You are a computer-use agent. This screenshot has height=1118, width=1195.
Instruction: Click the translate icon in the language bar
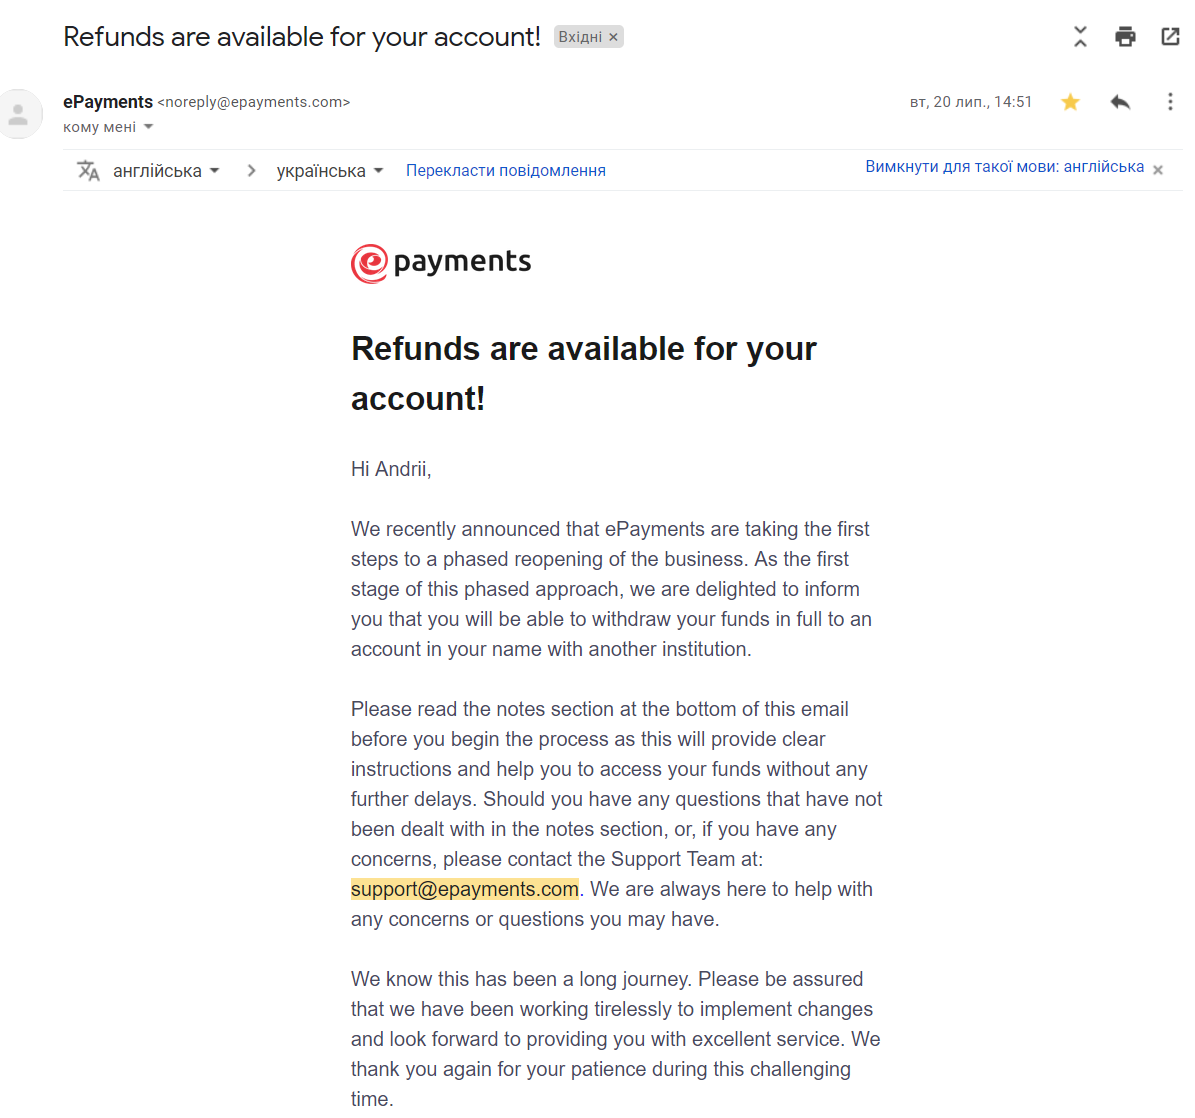click(x=88, y=171)
